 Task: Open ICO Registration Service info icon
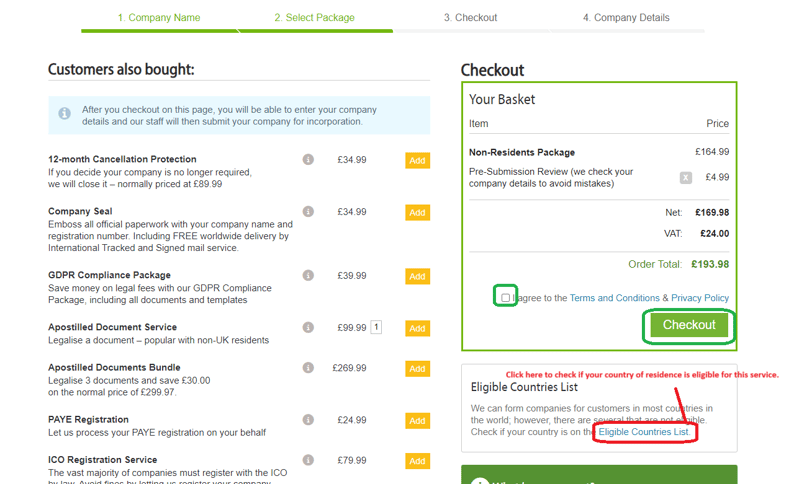(x=308, y=460)
